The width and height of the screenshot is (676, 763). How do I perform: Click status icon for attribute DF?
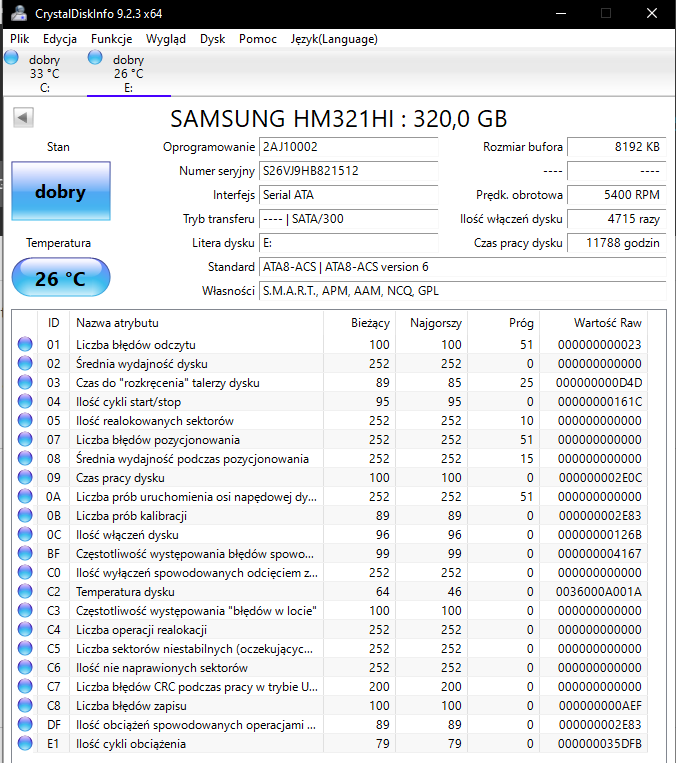[25, 724]
